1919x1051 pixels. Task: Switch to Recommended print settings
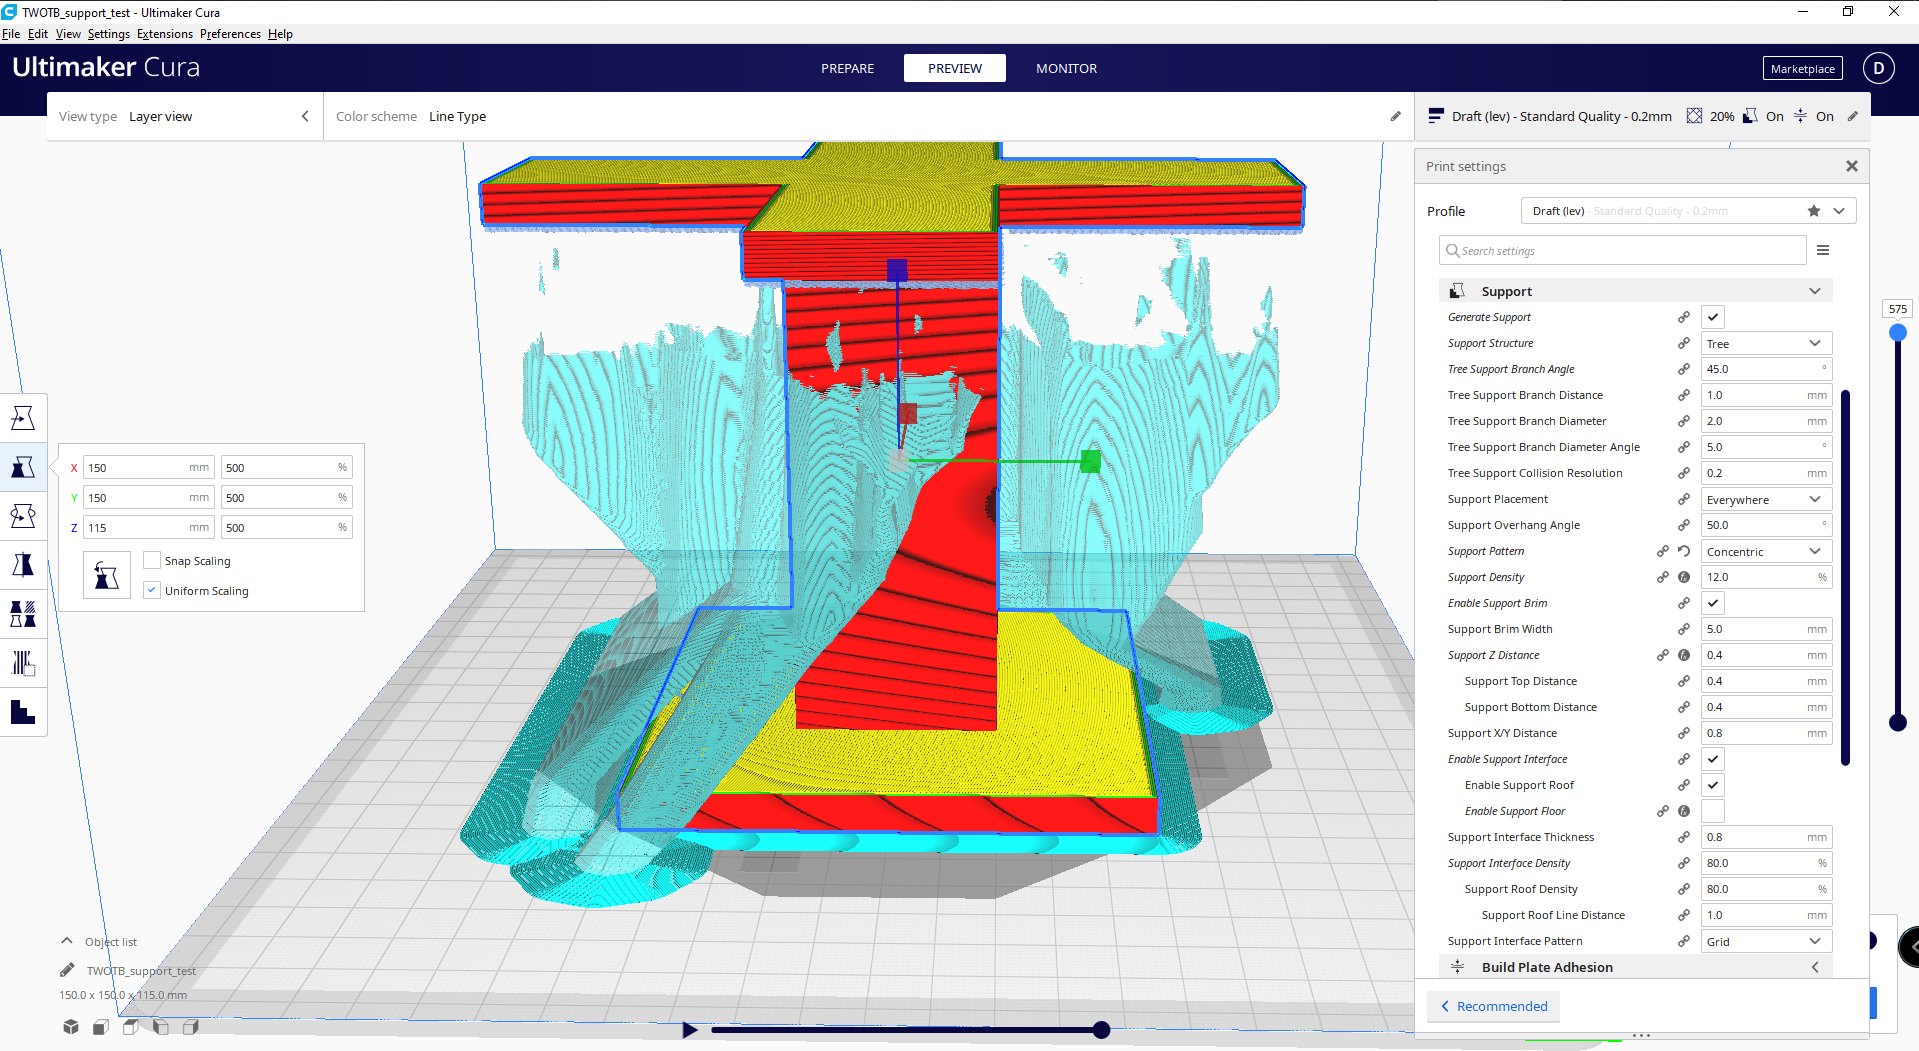click(1493, 1006)
